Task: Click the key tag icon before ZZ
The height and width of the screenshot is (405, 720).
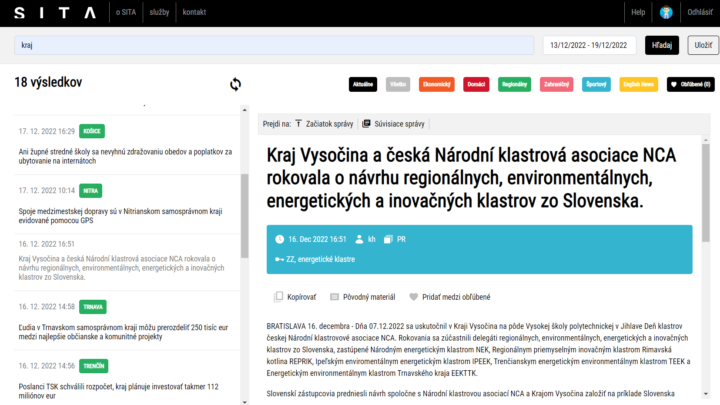Action: point(279,259)
